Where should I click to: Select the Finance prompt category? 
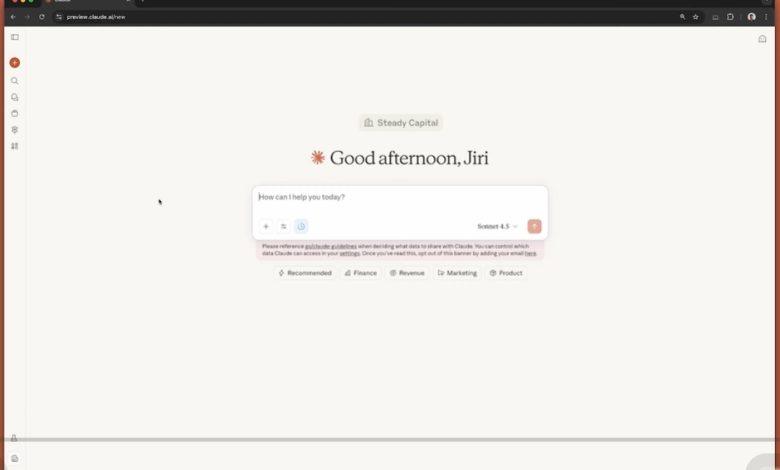[x=361, y=273]
